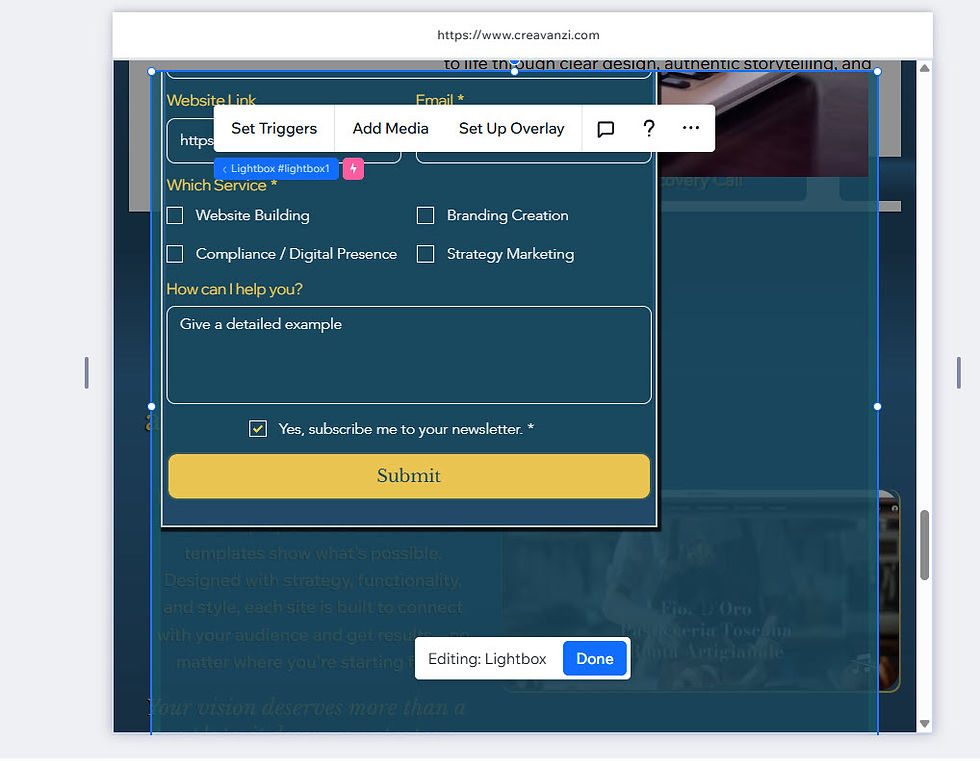Image resolution: width=980 pixels, height=761 pixels.
Task: Select the Lightbox #lightbox1 label chip
Action: 280,168
